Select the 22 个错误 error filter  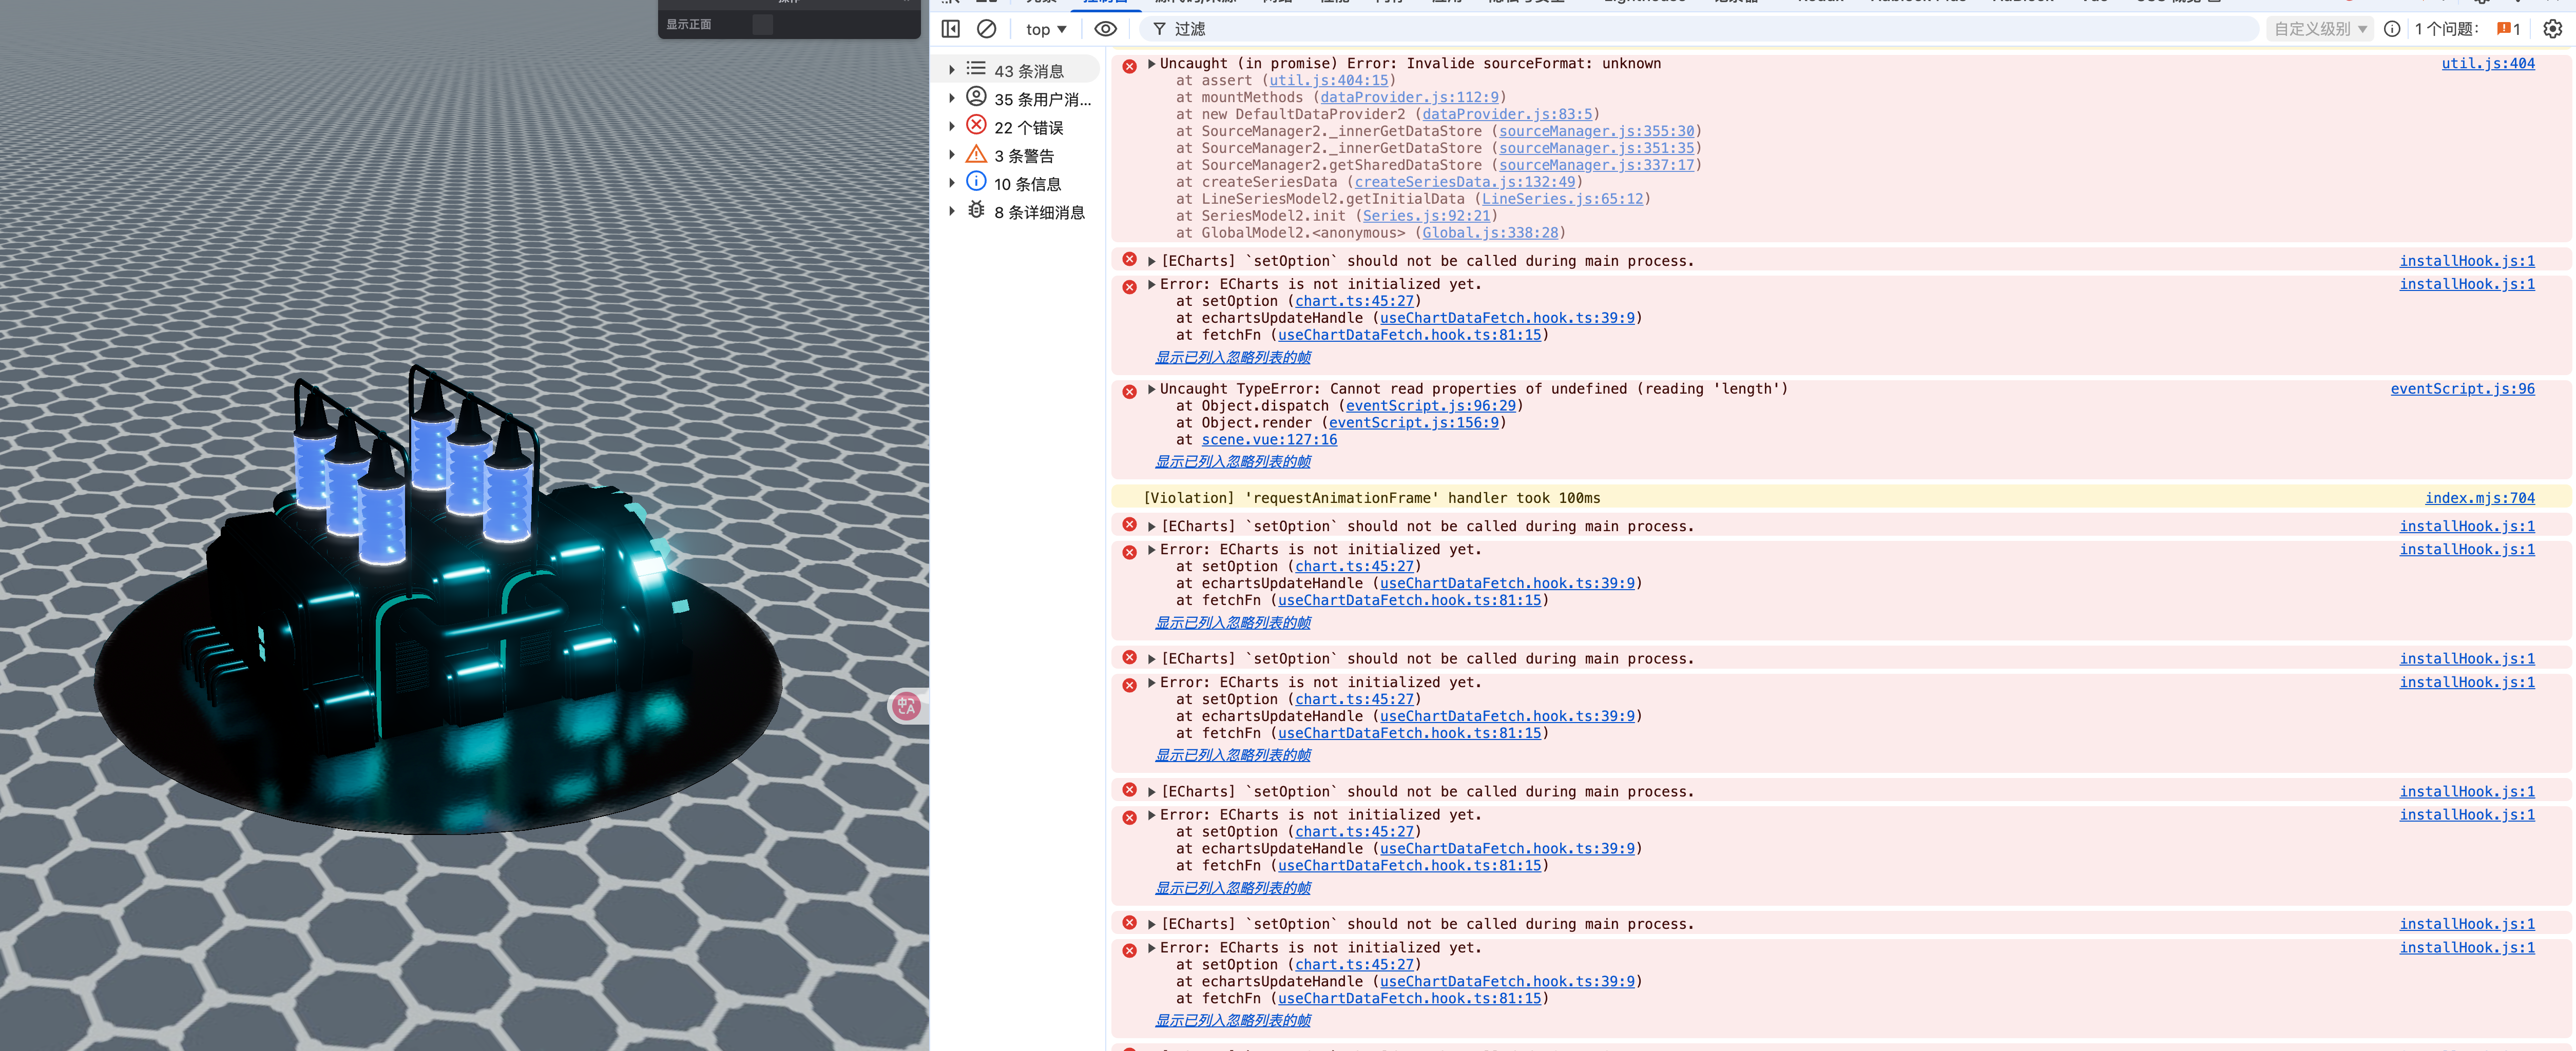pyautogui.click(x=1028, y=127)
